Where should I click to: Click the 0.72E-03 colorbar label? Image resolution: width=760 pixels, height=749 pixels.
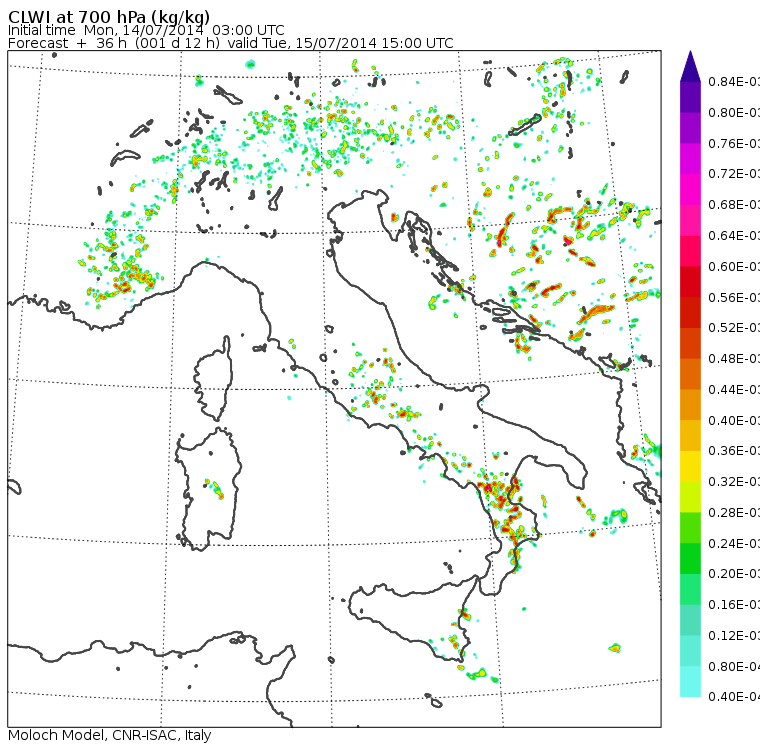coord(733,174)
